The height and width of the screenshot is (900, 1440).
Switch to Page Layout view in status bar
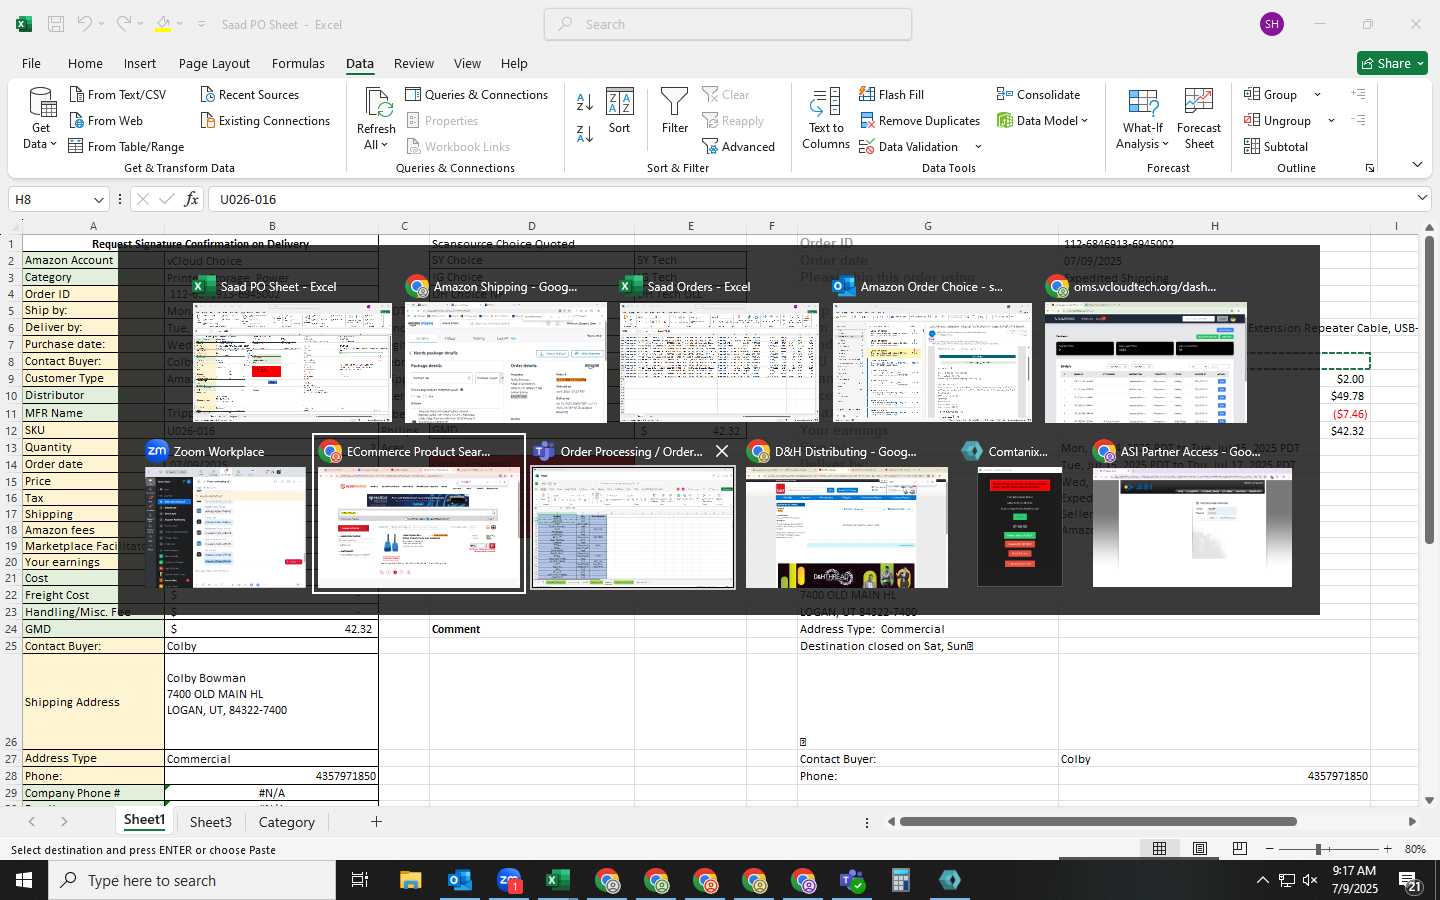click(x=1200, y=848)
